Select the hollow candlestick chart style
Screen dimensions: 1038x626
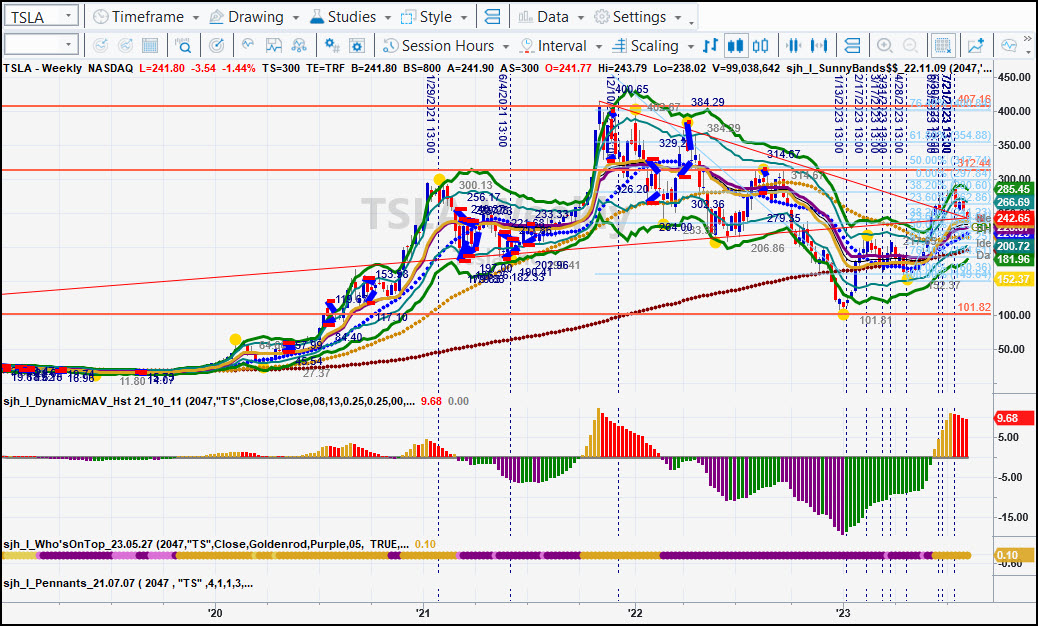coord(761,46)
